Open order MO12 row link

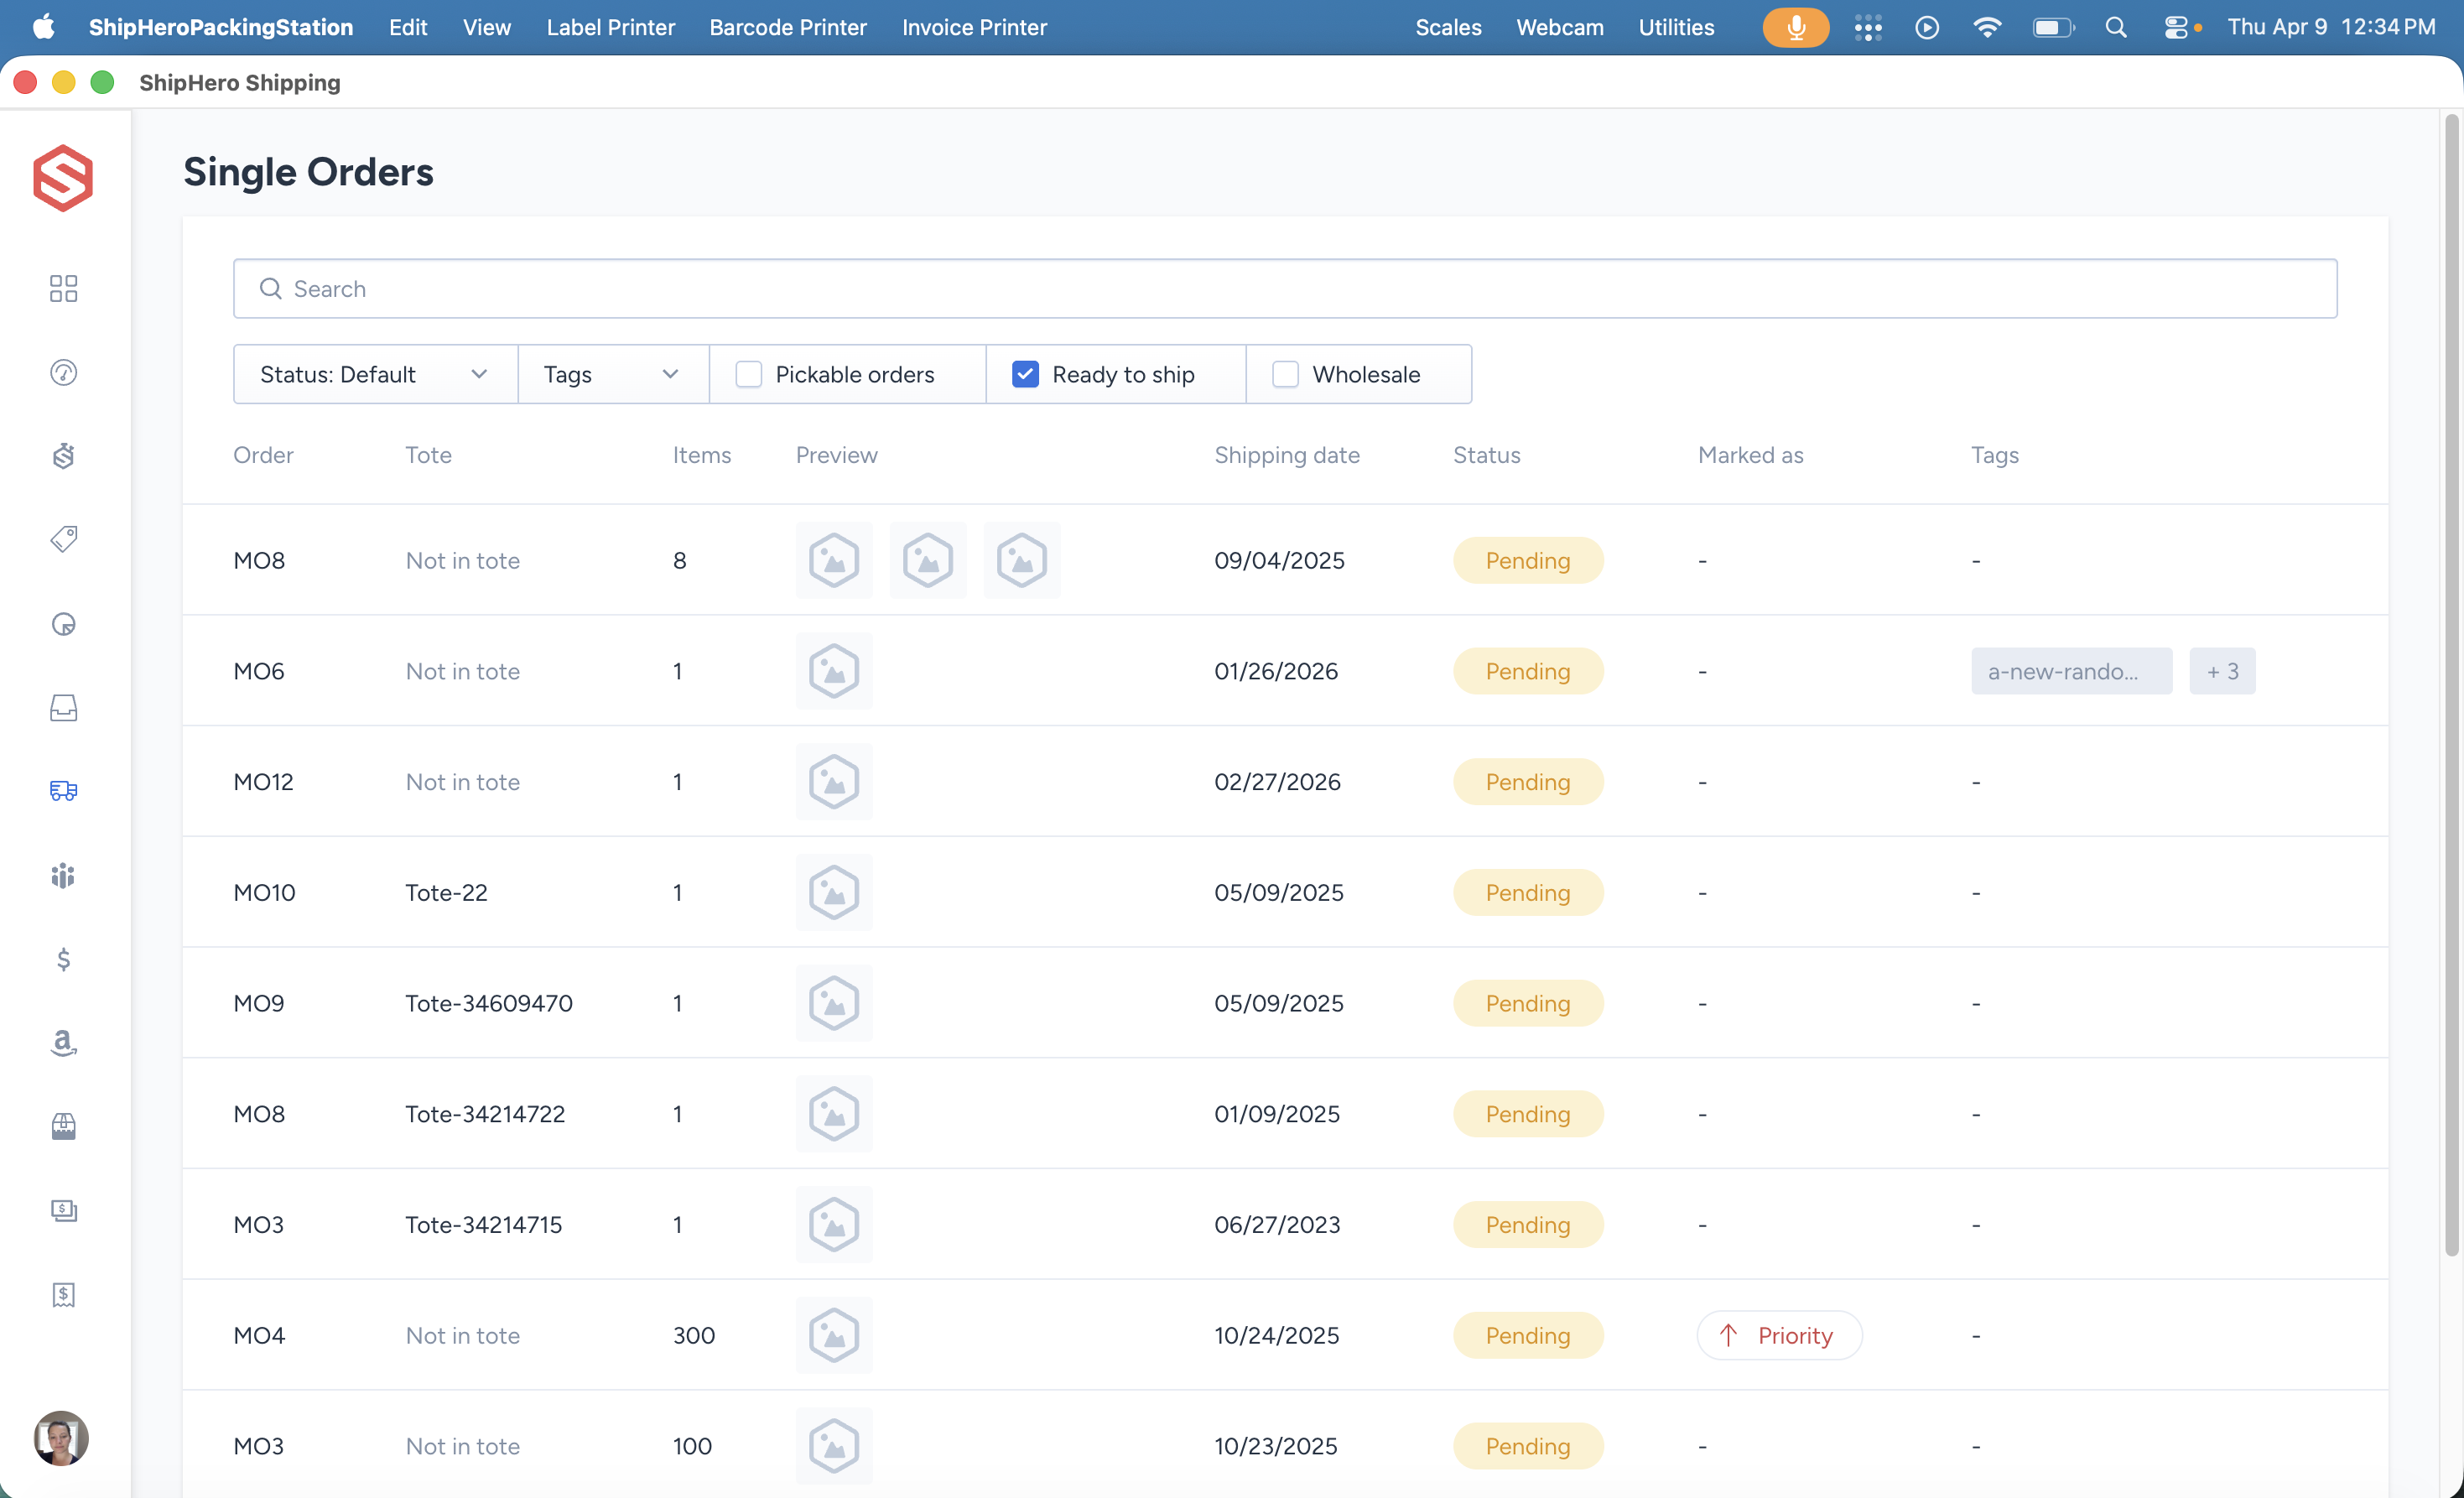[263, 782]
